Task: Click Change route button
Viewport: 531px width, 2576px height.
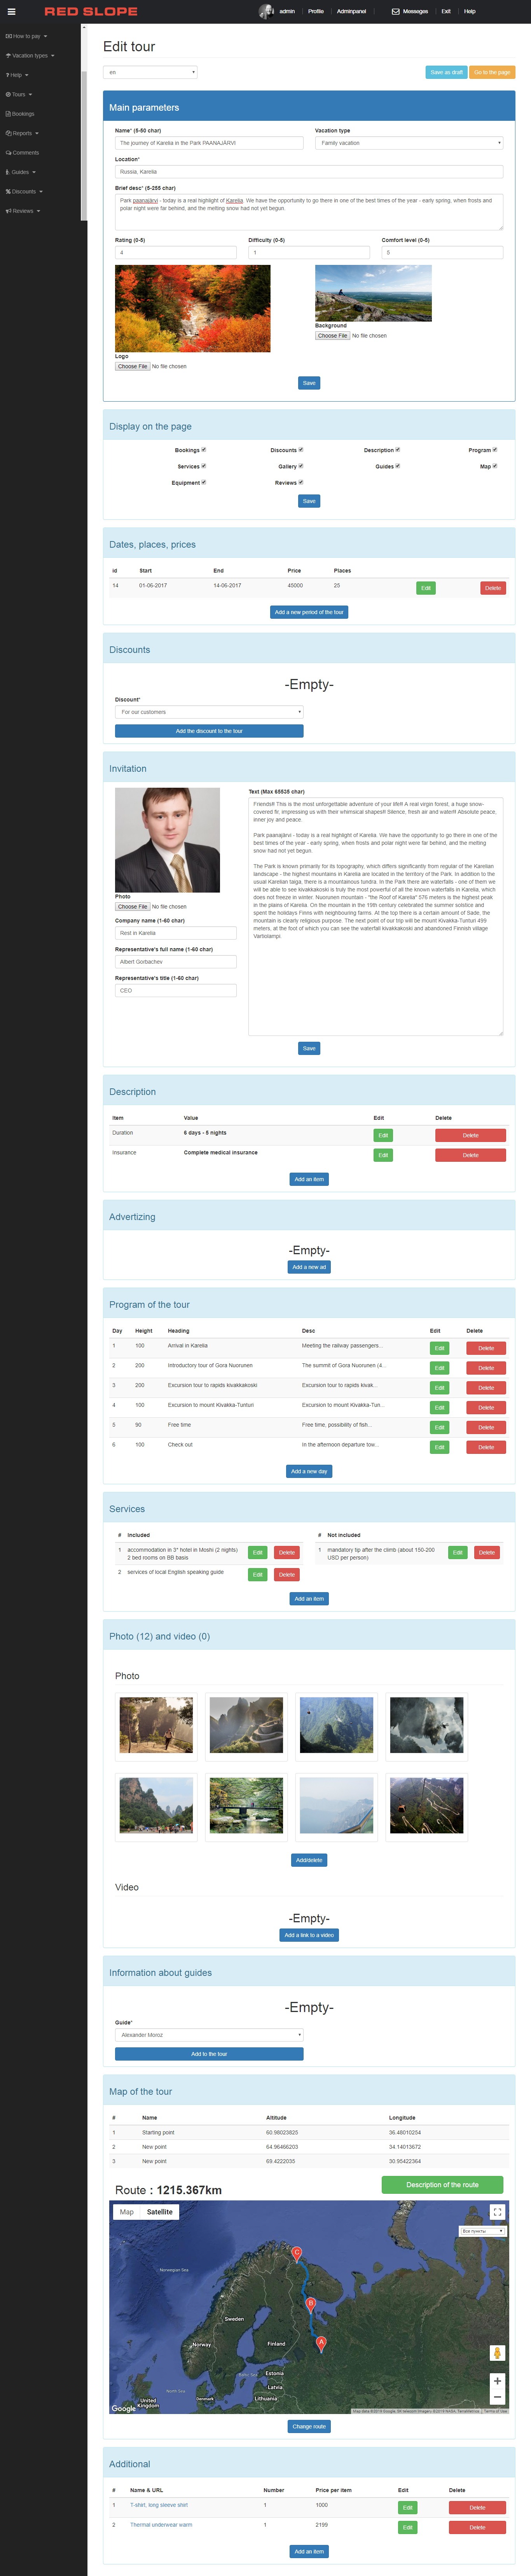Action: click(x=309, y=2427)
